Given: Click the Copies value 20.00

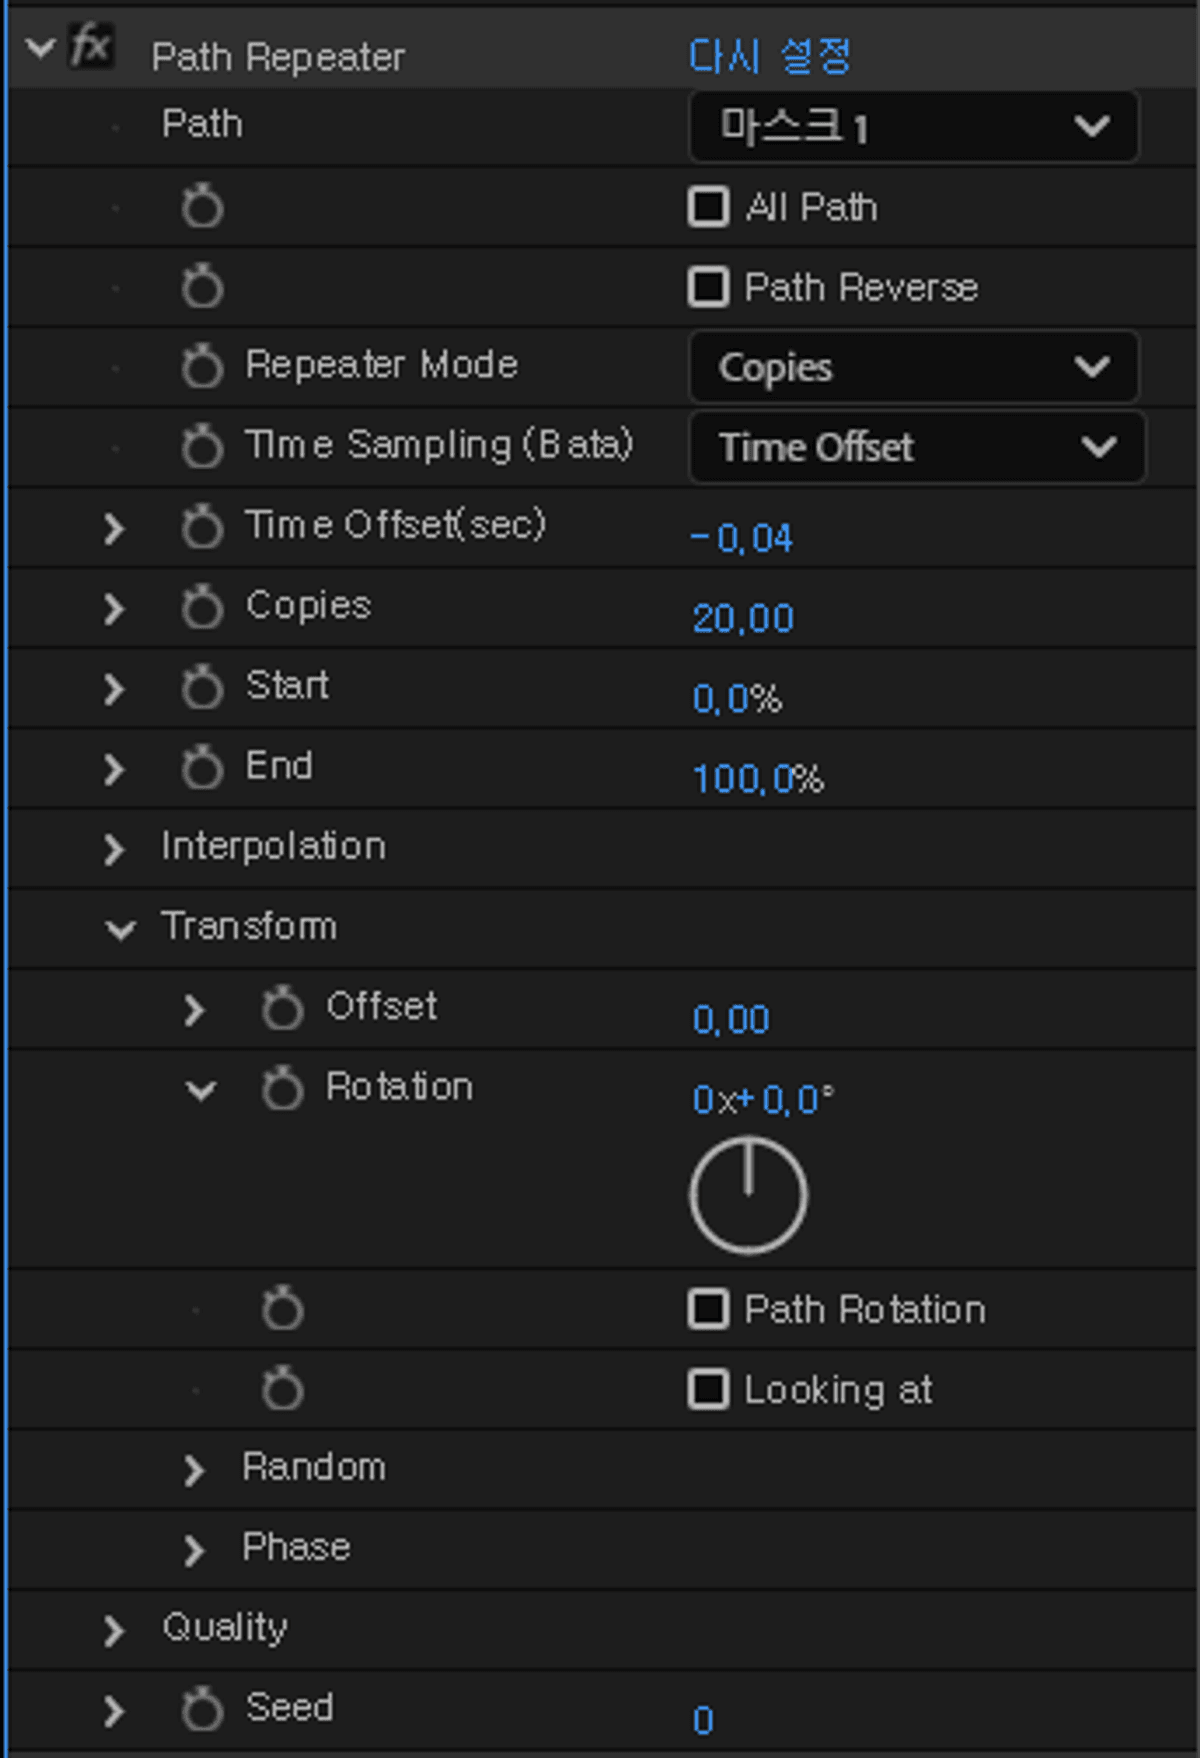Looking at the screenshot, I should [x=743, y=619].
